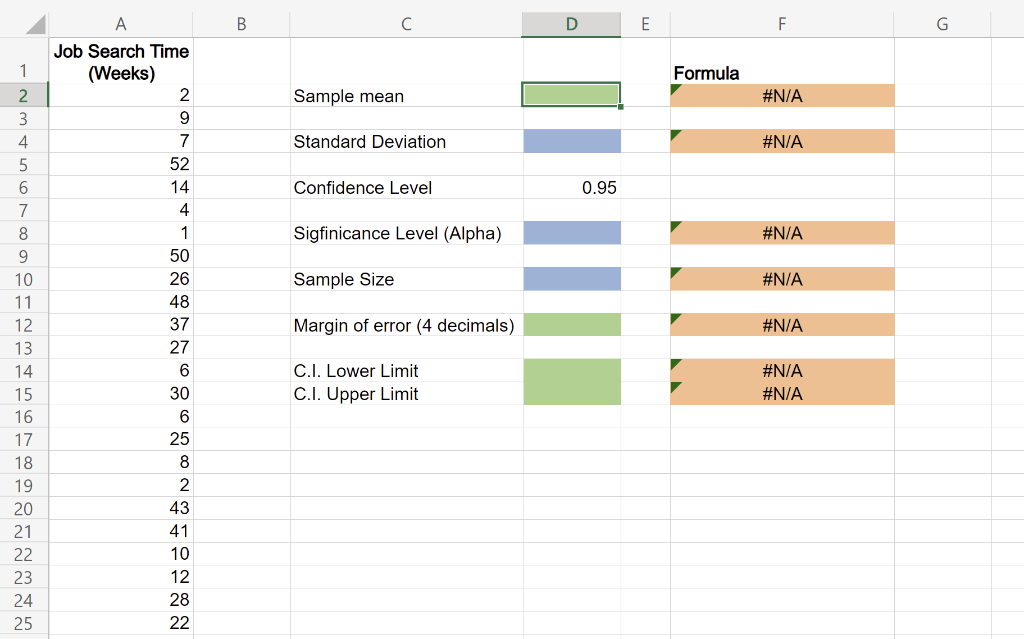This screenshot has height=639, width=1024.
Task: Click the Sigfinicance Level (Alpha) label
Action: [398, 233]
